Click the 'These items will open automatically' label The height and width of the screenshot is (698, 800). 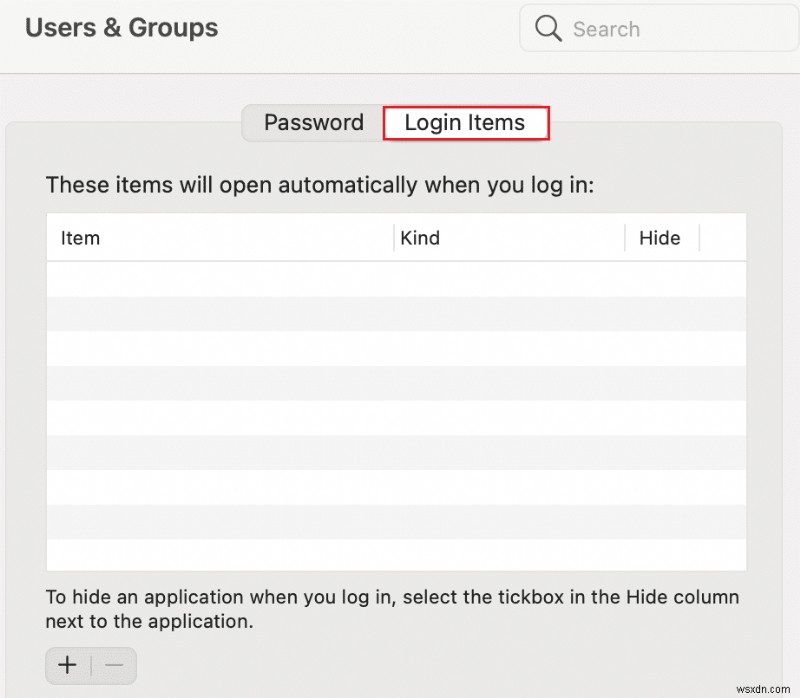[x=320, y=185]
